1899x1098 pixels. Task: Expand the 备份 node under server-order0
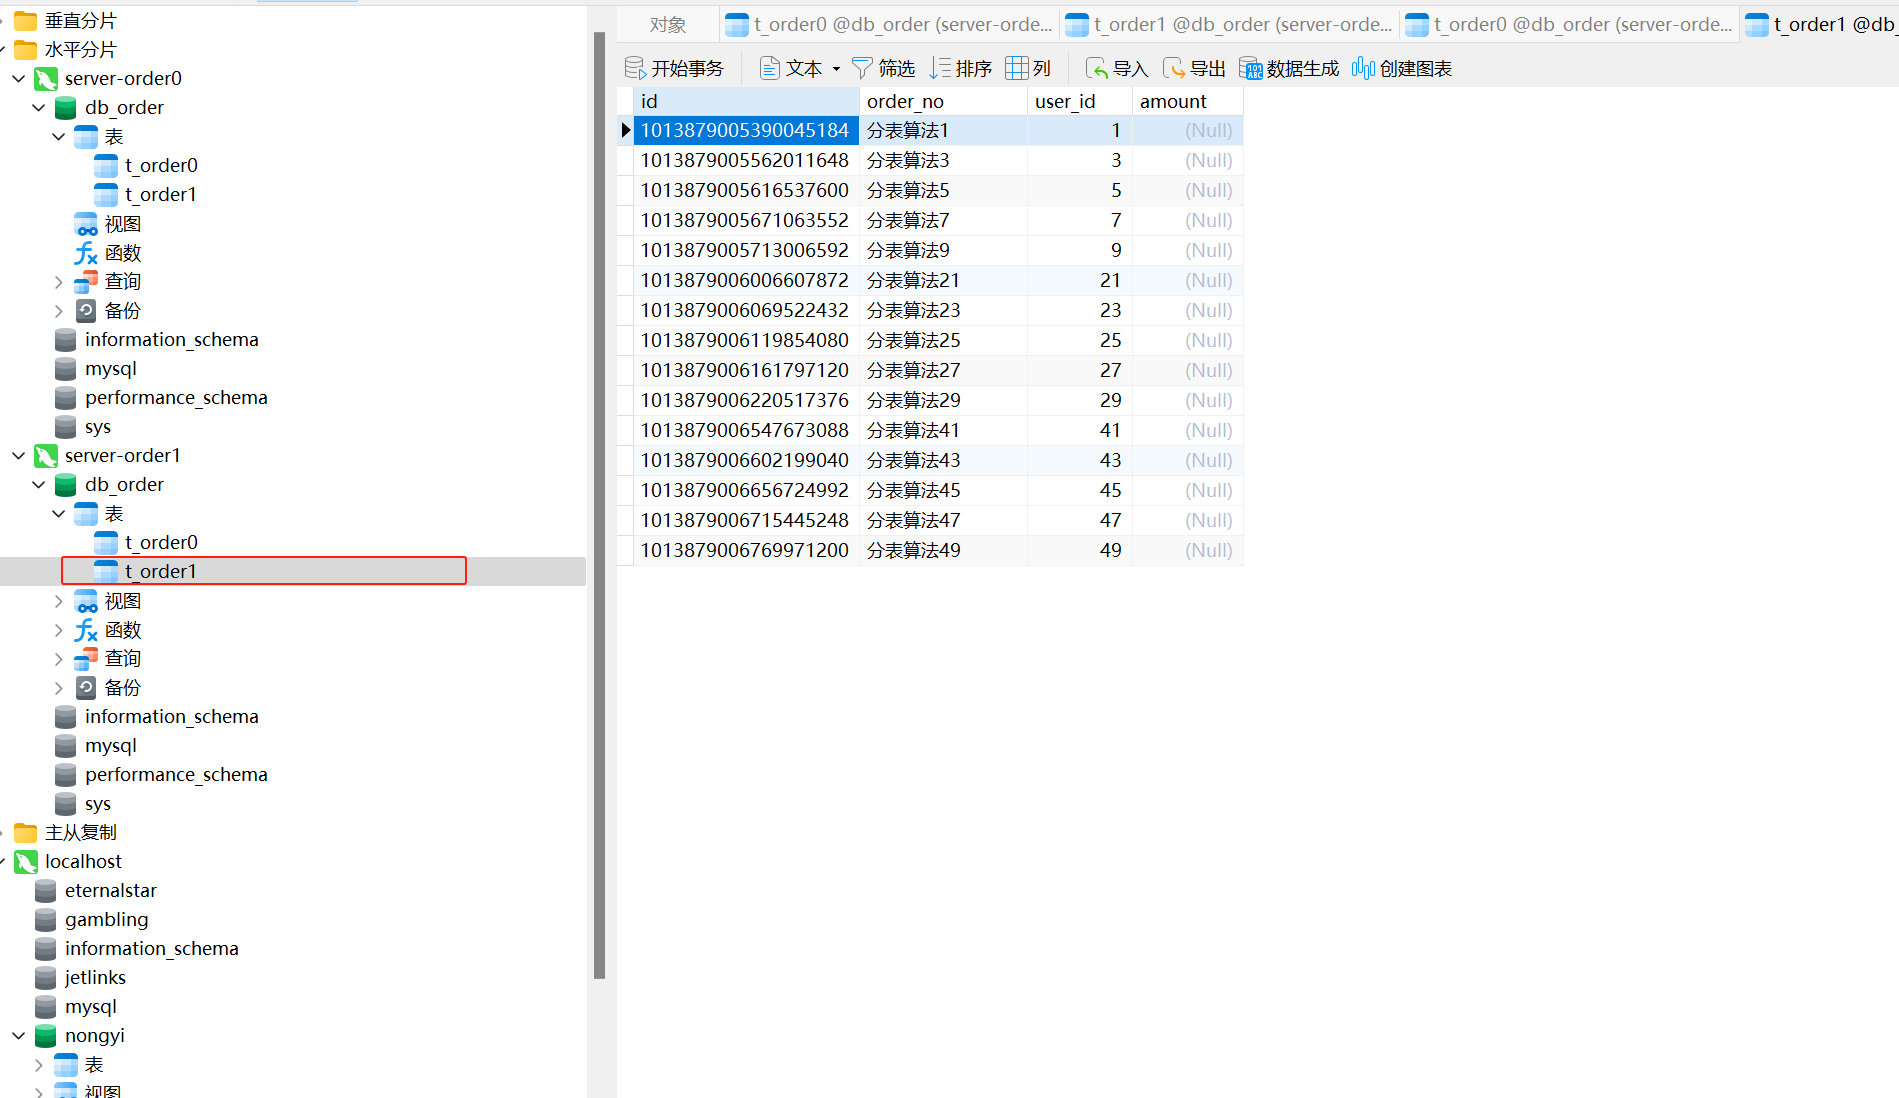point(58,311)
